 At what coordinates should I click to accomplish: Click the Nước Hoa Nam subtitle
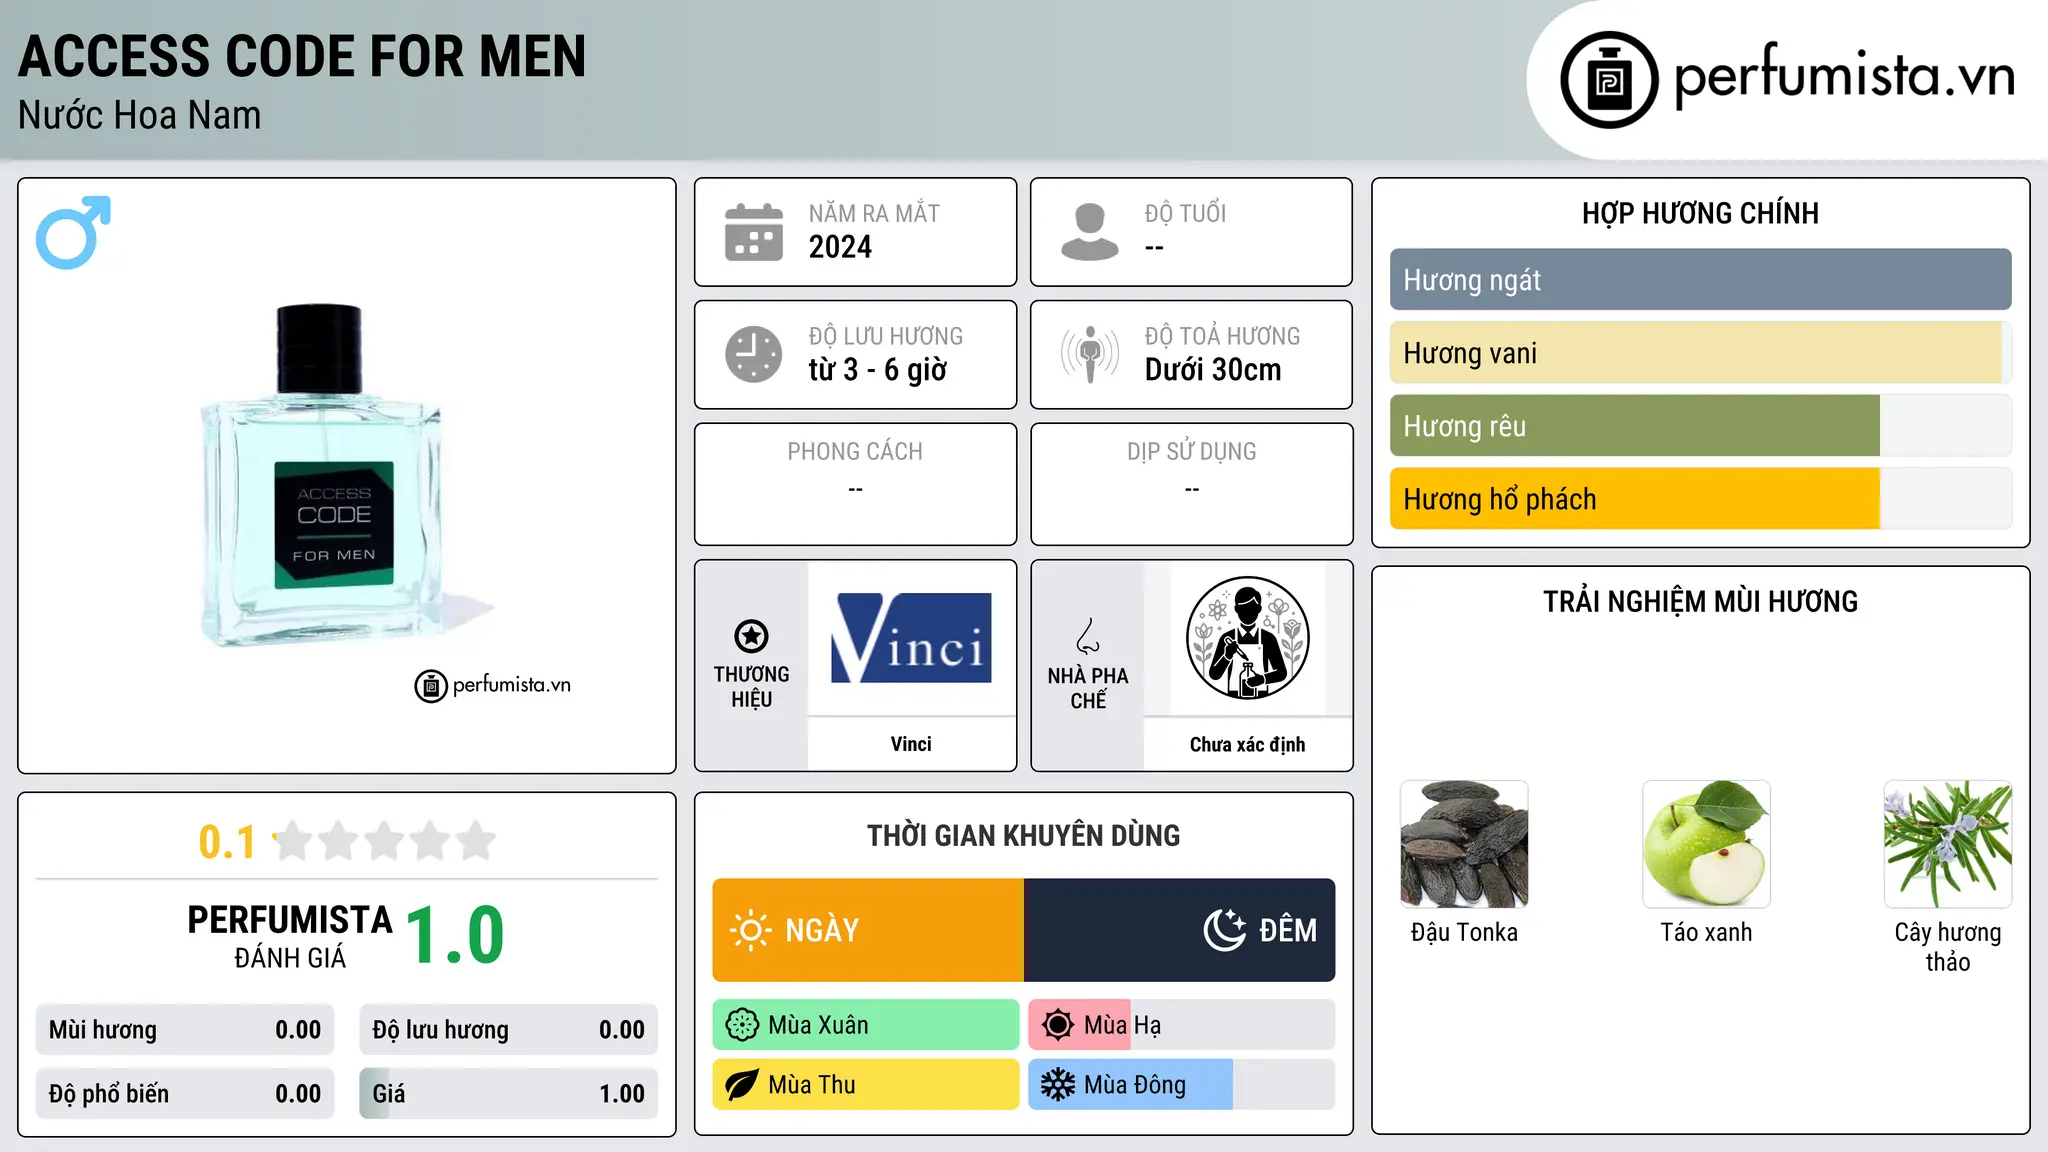pyautogui.click(x=140, y=116)
